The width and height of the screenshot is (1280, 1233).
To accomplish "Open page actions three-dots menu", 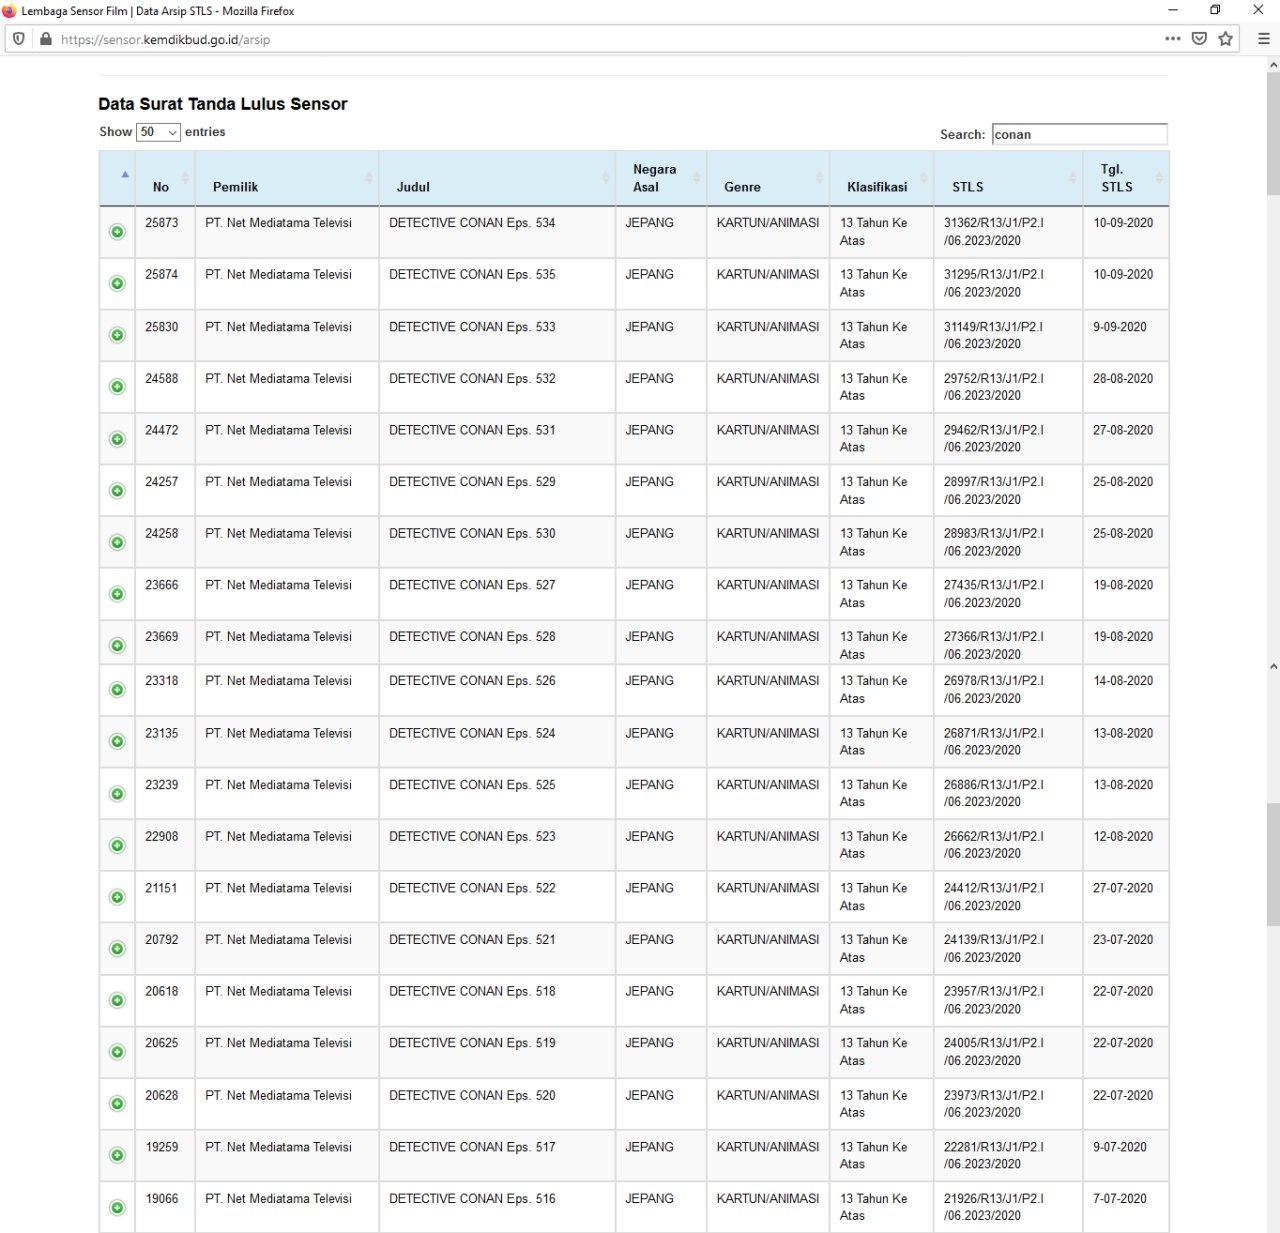I will [x=1172, y=39].
